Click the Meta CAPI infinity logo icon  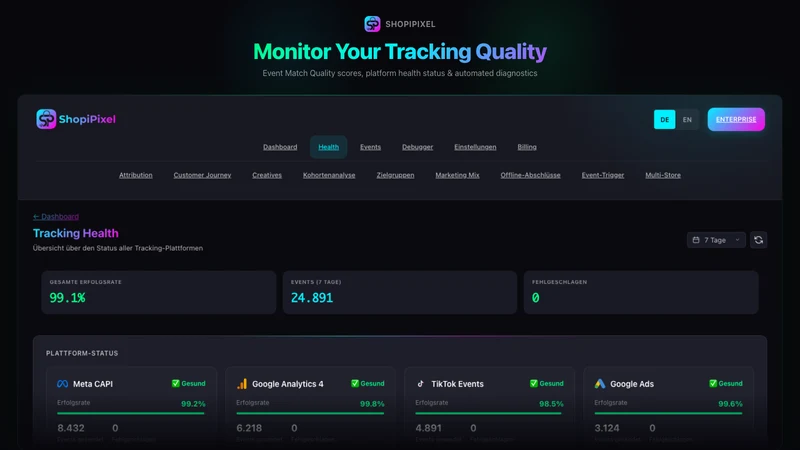pos(62,384)
